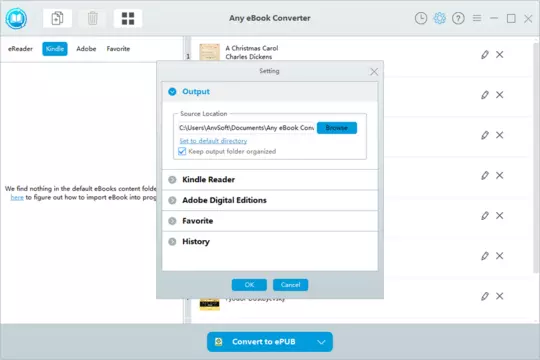Confirm settings with OK button

coord(249,285)
